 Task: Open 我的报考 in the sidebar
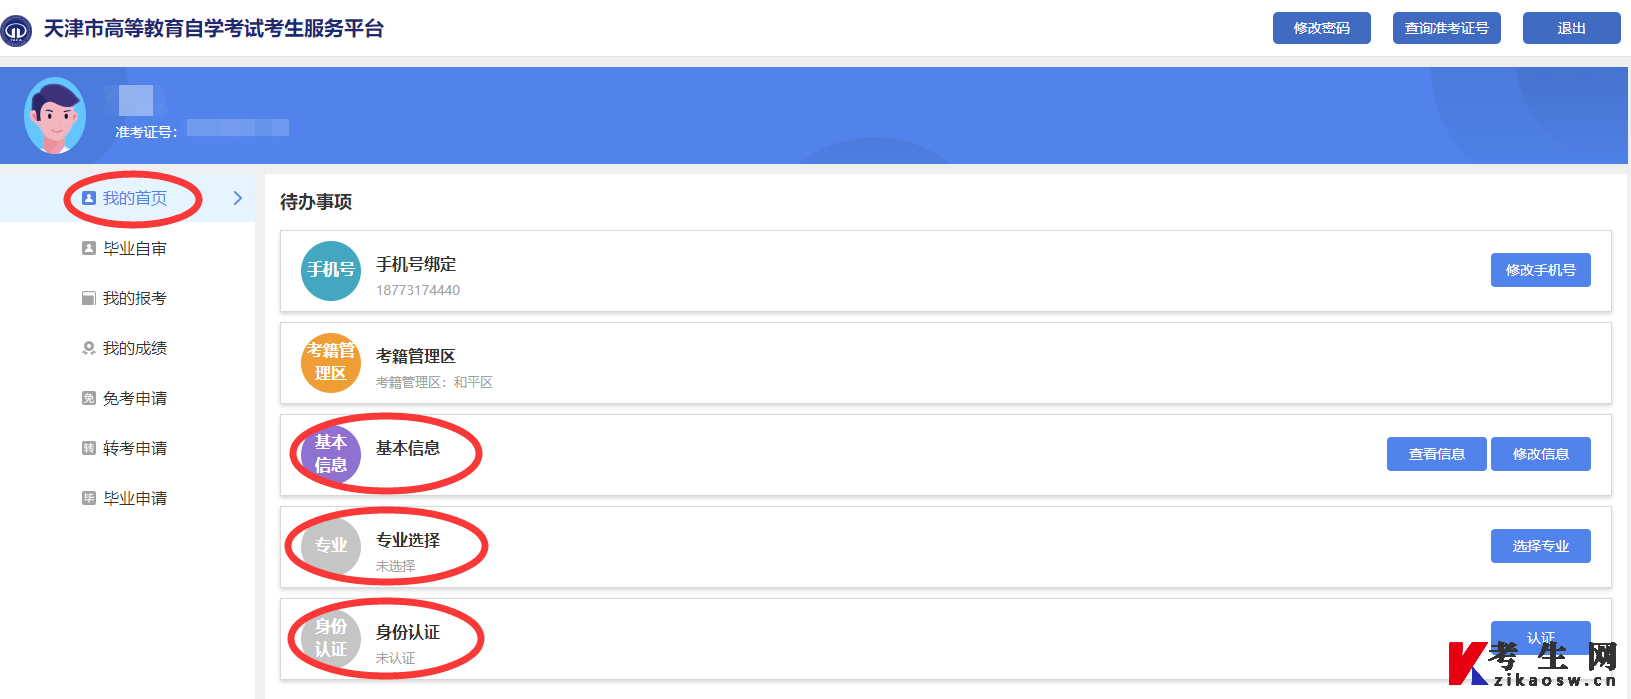pyautogui.click(x=134, y=298)
